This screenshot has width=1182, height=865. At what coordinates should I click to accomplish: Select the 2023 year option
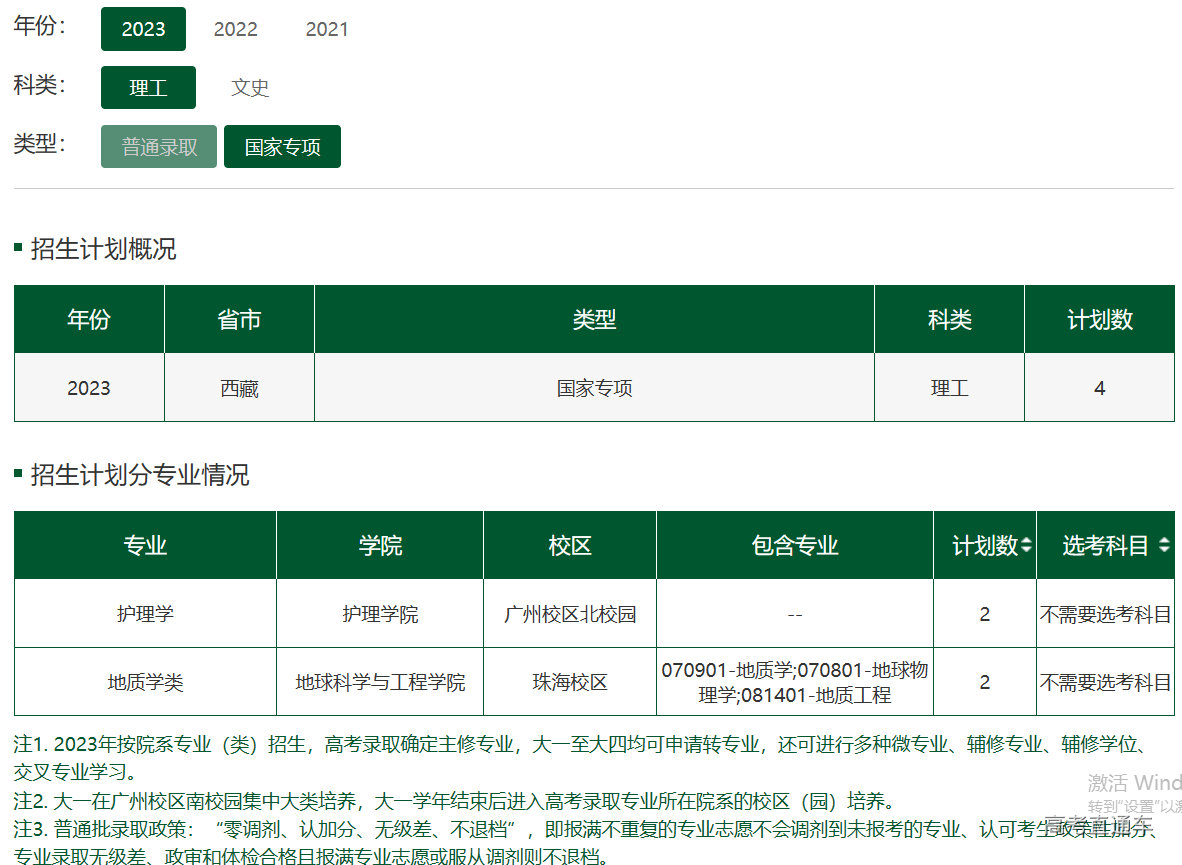tap(143, 29)
